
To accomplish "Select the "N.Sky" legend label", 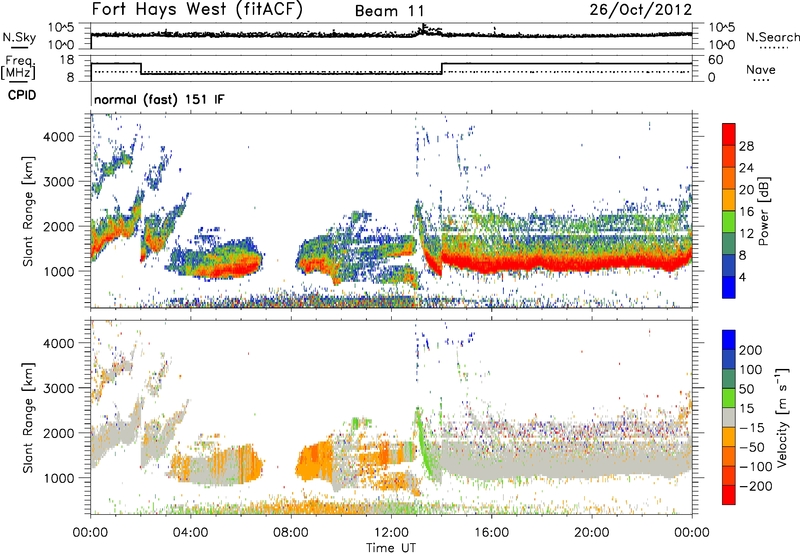I will coord(19,37).
